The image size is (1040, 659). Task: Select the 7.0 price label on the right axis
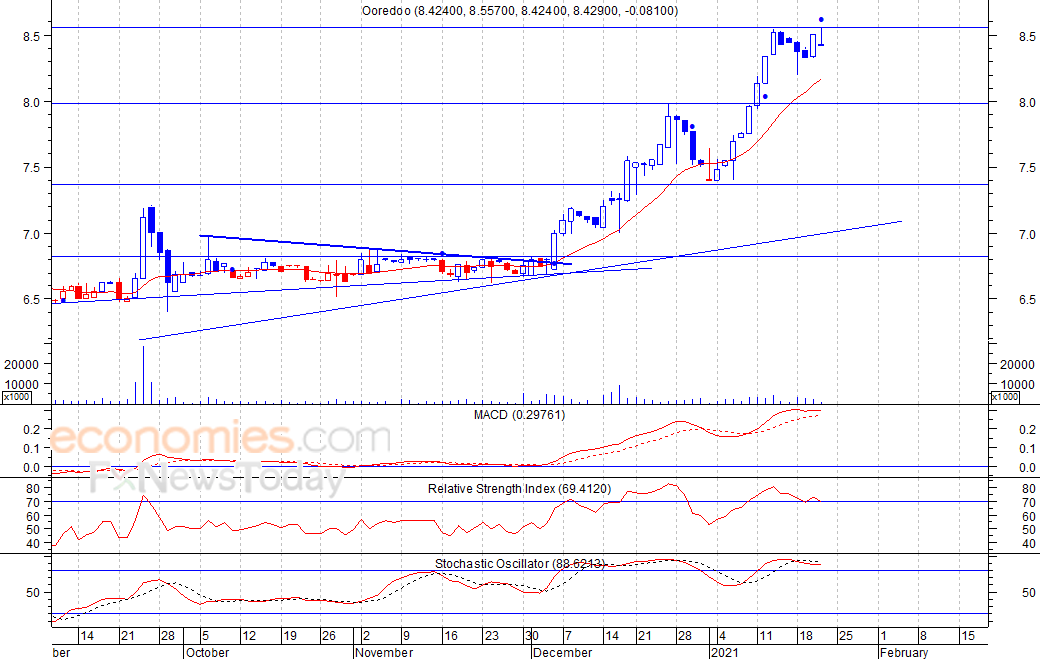(1027, 234)
